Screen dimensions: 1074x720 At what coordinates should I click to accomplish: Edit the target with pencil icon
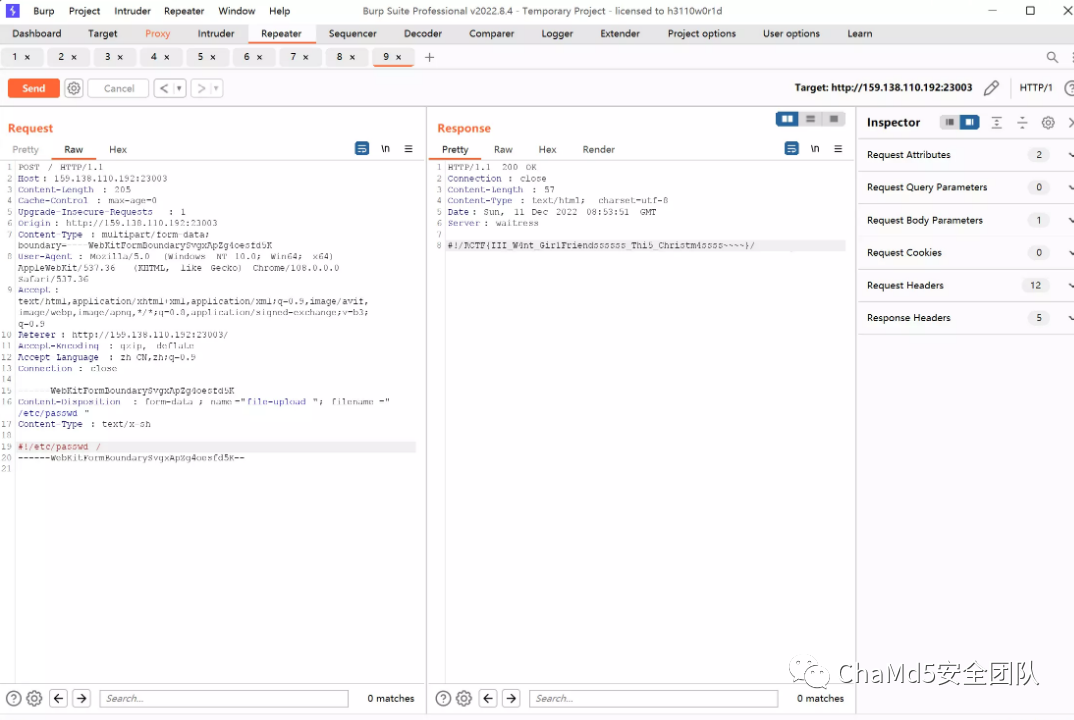click(x=991, y=88)
